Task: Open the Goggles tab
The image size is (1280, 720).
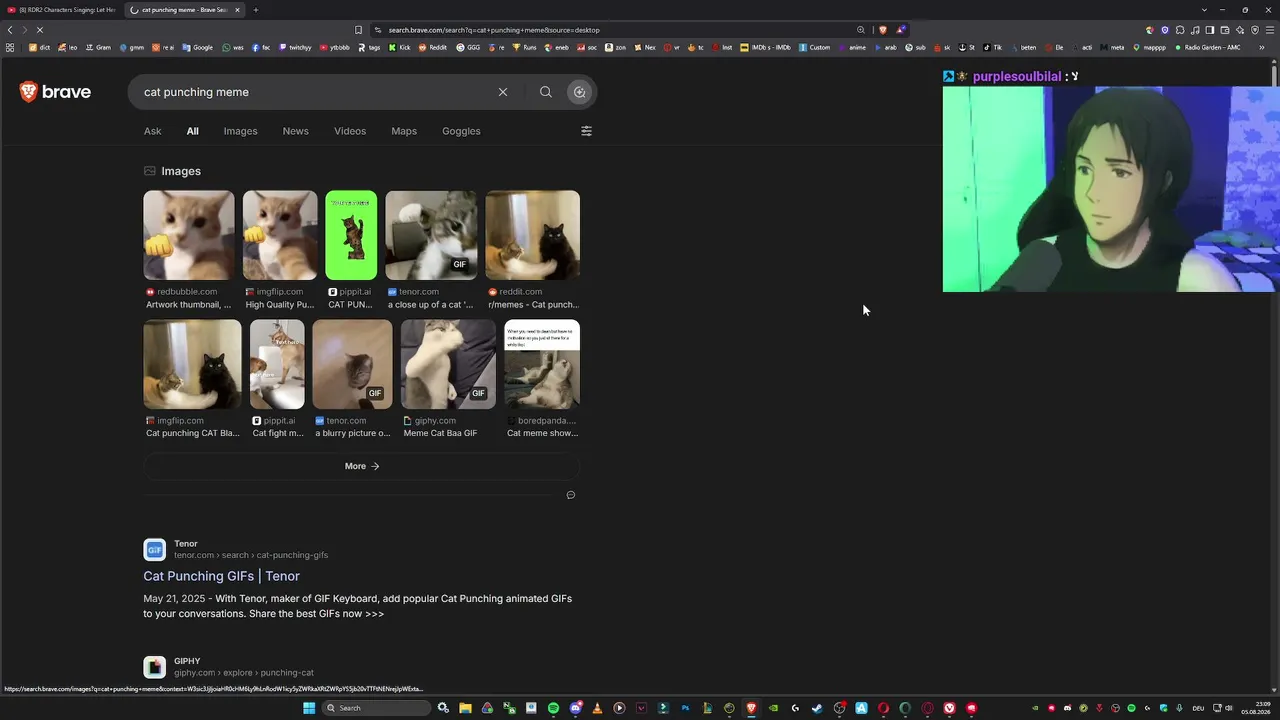Action: (461, 131)
